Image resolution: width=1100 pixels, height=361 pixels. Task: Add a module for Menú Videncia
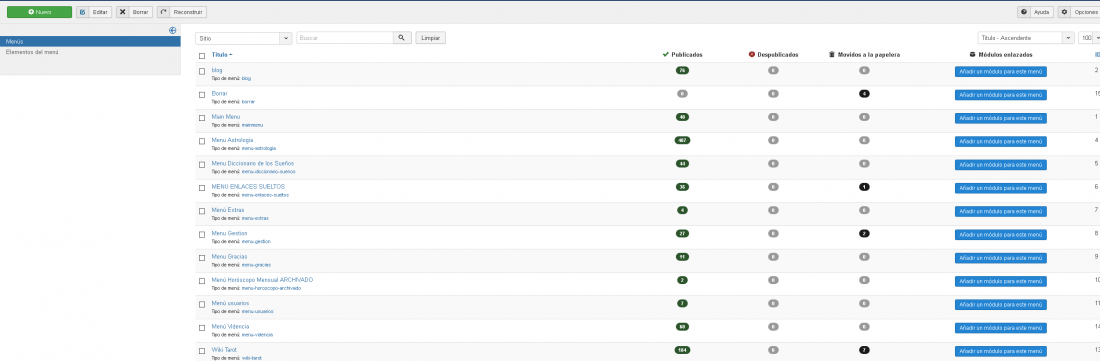pos(1000,328)
